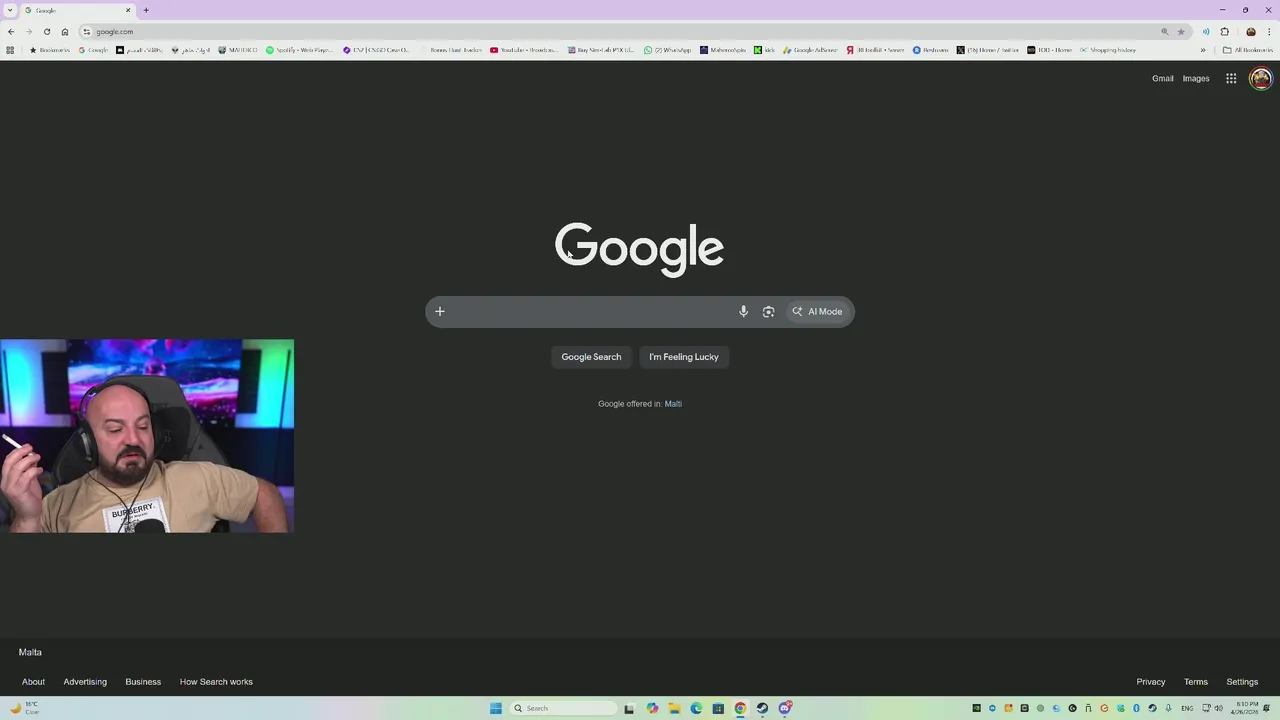This screenshot has height=720, width=1280.
Task: Click the Google Search button
Action: pyautogui.click(x=591, y=357)
